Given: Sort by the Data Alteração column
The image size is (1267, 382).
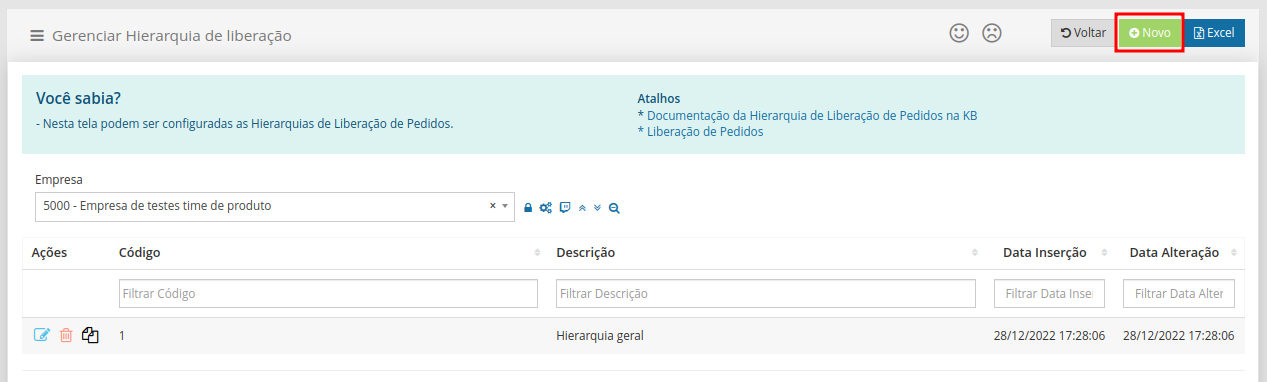Looking at the screenshot, I should 1180,253.
